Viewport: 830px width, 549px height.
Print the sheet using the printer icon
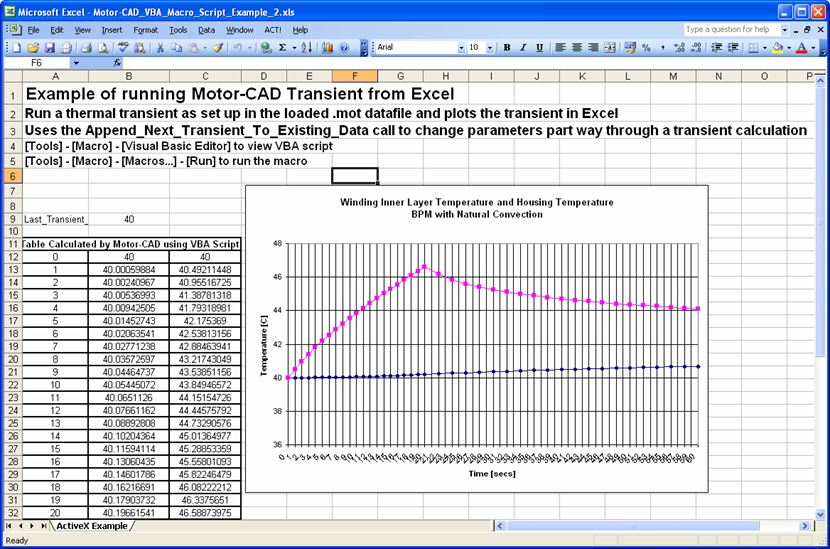[x=86, y=48]
